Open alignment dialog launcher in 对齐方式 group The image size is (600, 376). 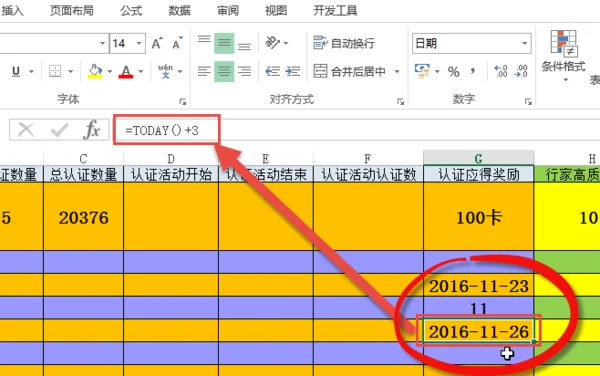(x=400, y=101)
